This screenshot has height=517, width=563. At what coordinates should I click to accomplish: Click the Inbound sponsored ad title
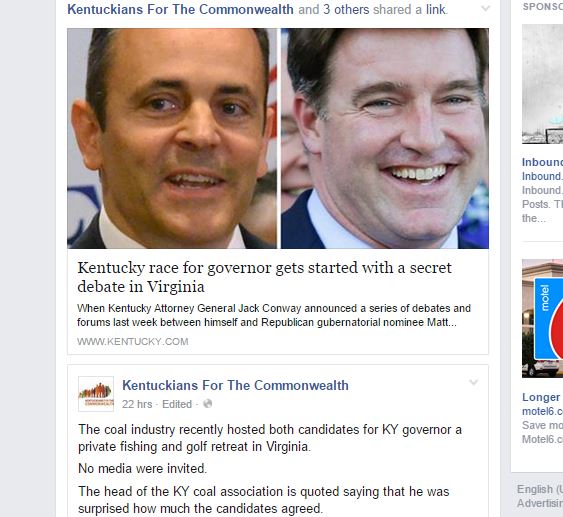point(543,162)
